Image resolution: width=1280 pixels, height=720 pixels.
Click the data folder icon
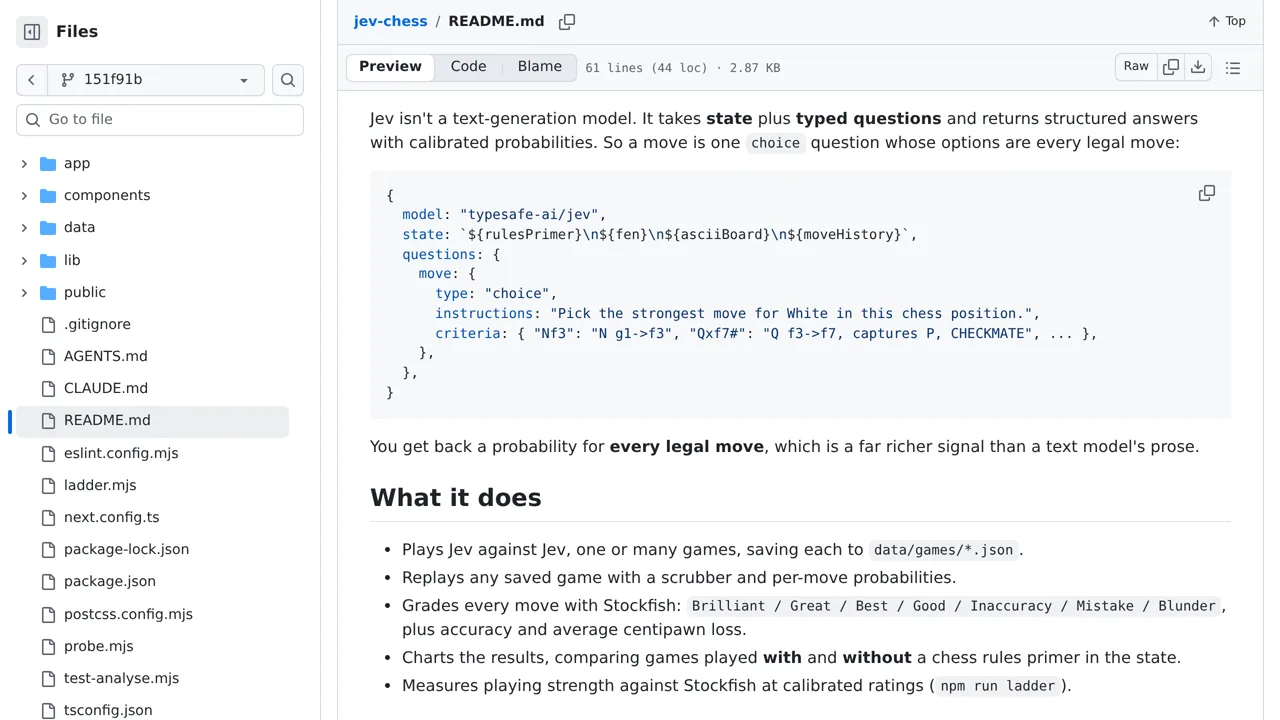48,227
